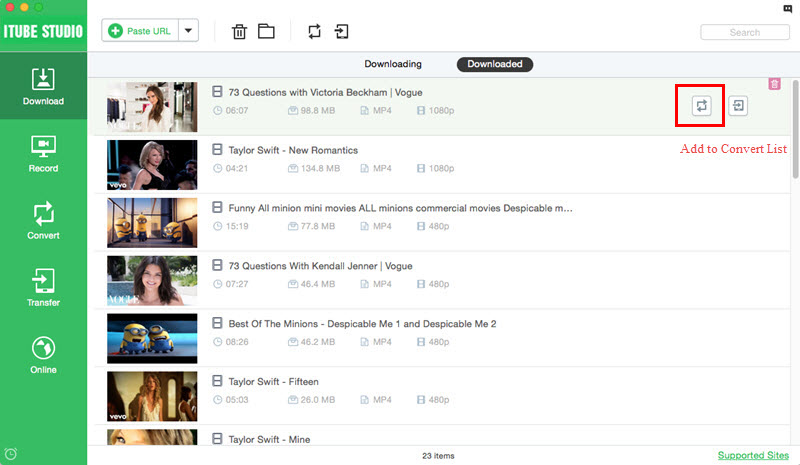
Task: Select the 'Funny All minion mini movies' title
Action: click(401, 208)
